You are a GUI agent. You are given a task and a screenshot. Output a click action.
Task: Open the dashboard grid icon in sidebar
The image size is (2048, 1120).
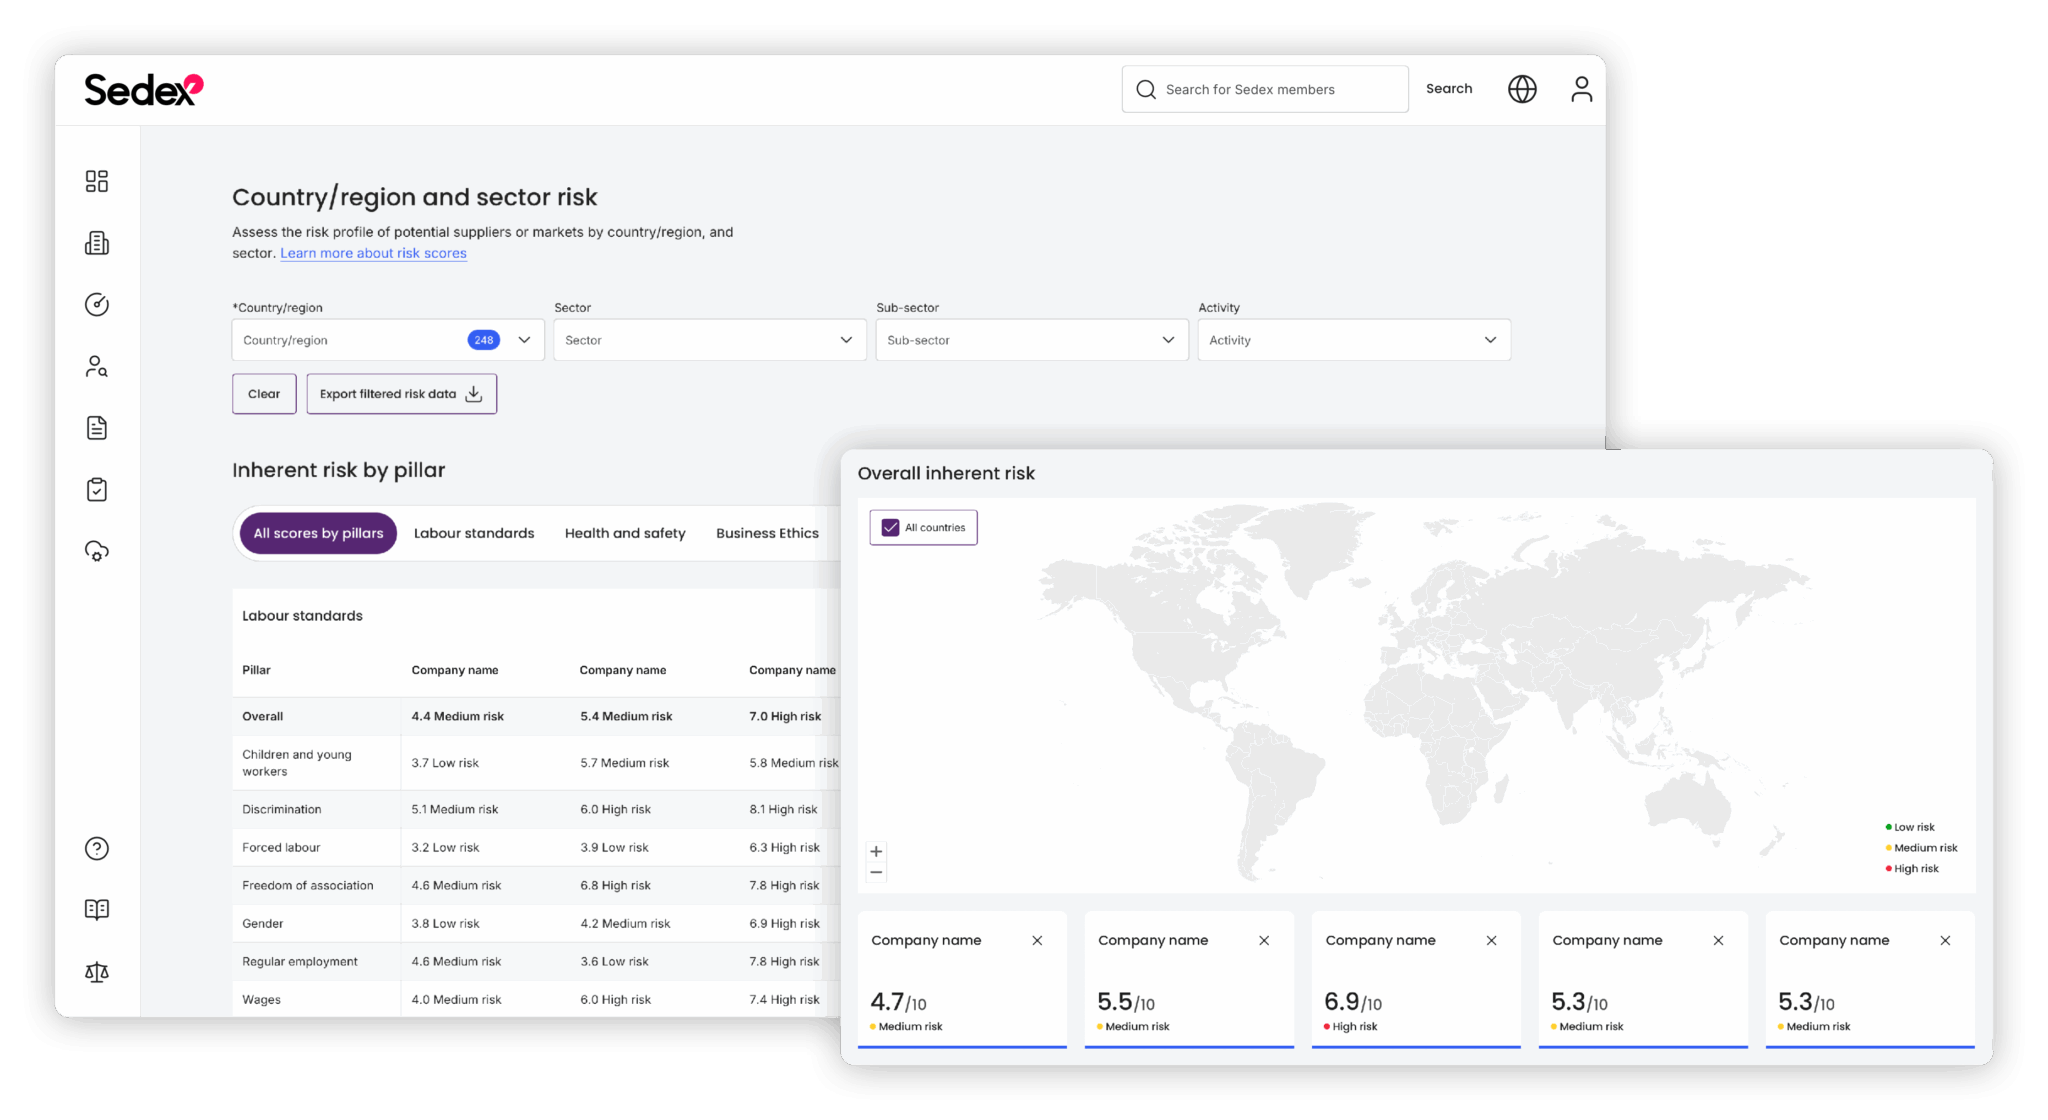(x=96, y=181)
